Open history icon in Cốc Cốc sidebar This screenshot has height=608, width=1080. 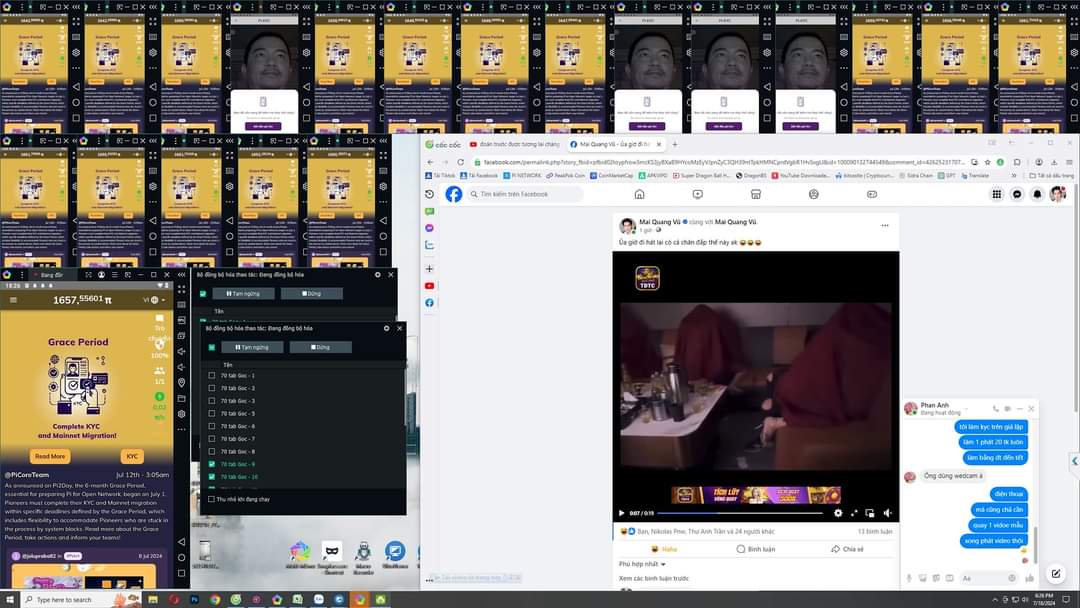click(x=429, y=194)
